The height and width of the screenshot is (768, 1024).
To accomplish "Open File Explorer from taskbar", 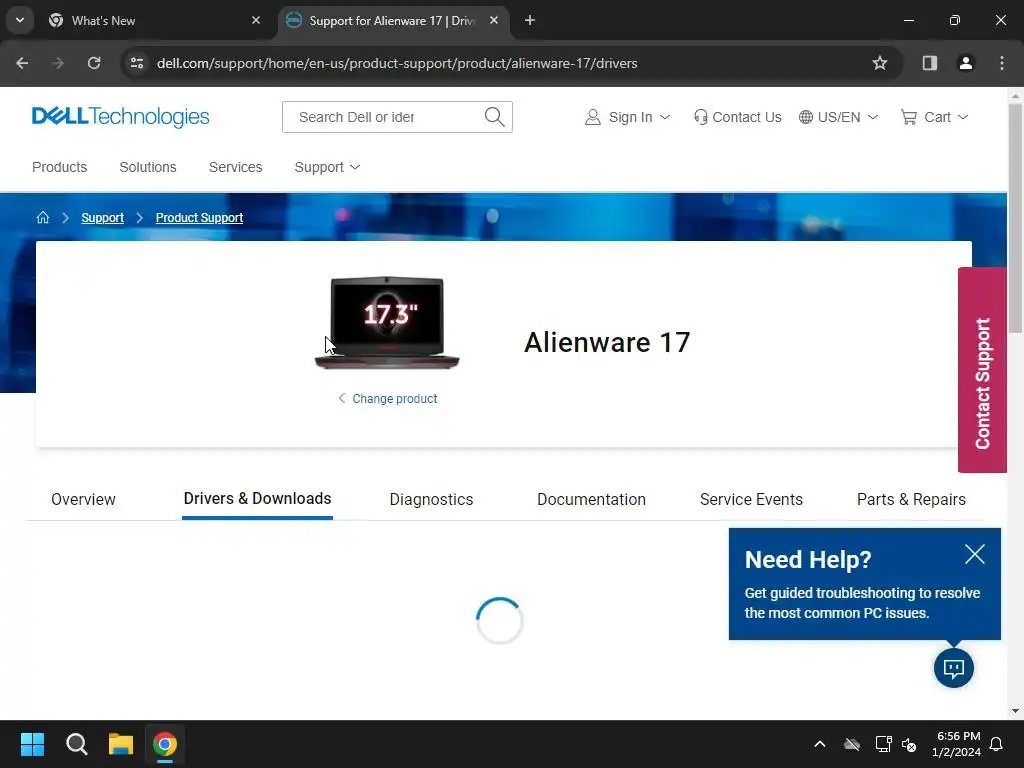I will click(121, 744).
